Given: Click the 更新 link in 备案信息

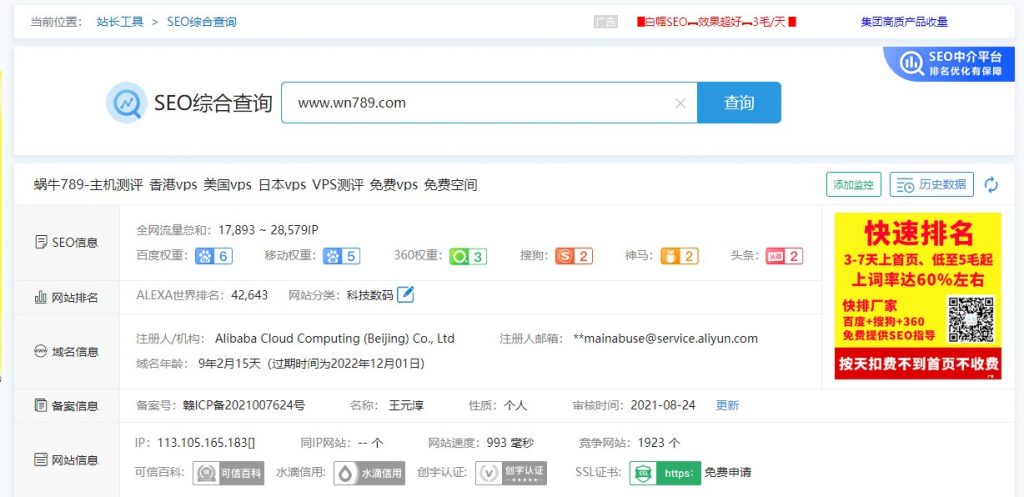Looking at the screenshot, I should pyautogui.click(x=727, y=405).
